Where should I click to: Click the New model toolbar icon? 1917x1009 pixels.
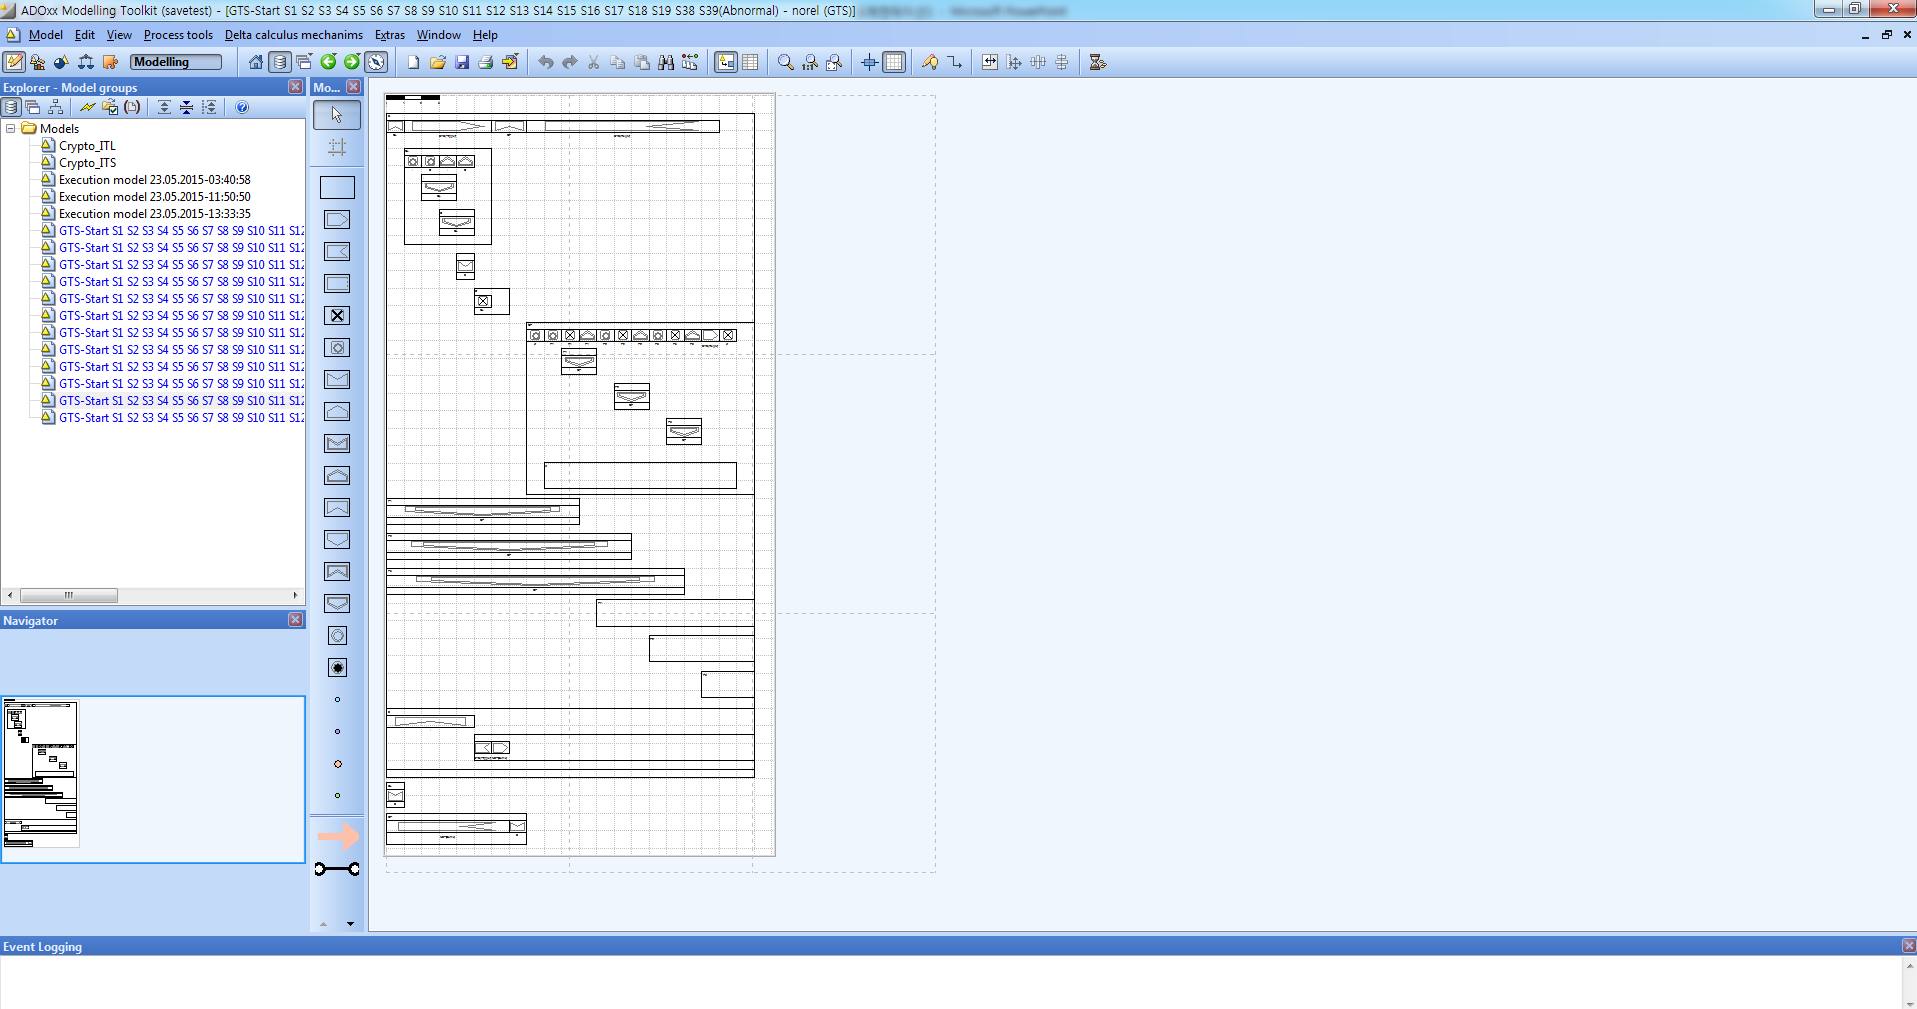(413, 62)
